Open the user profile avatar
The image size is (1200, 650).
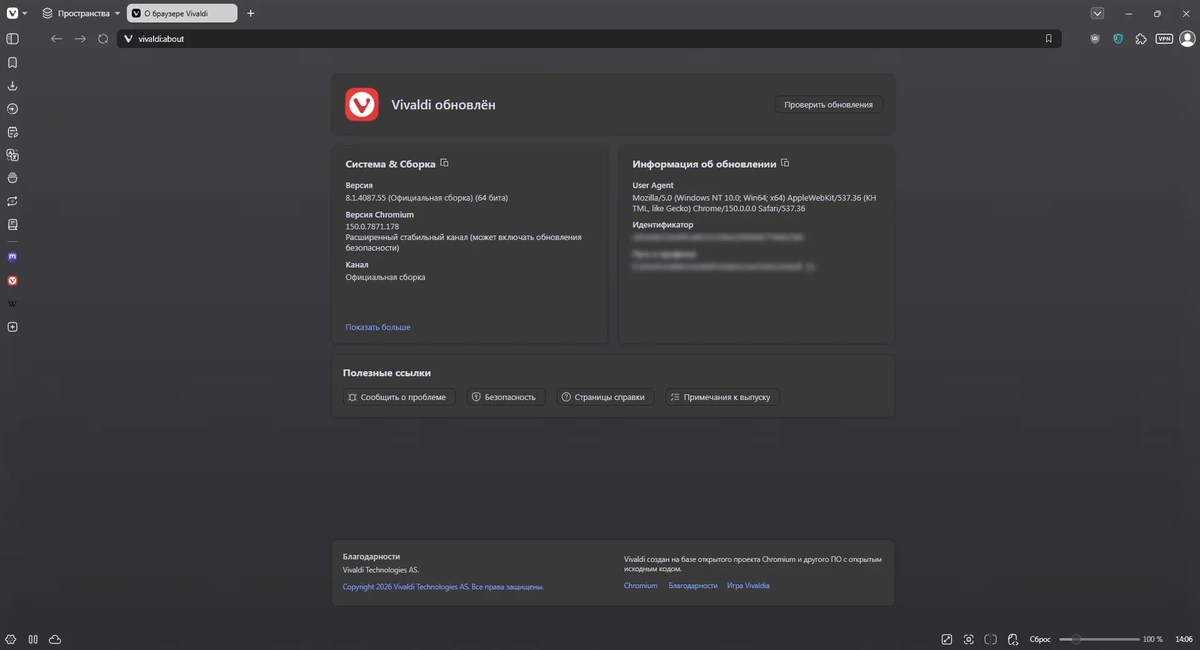(1187, 39)
